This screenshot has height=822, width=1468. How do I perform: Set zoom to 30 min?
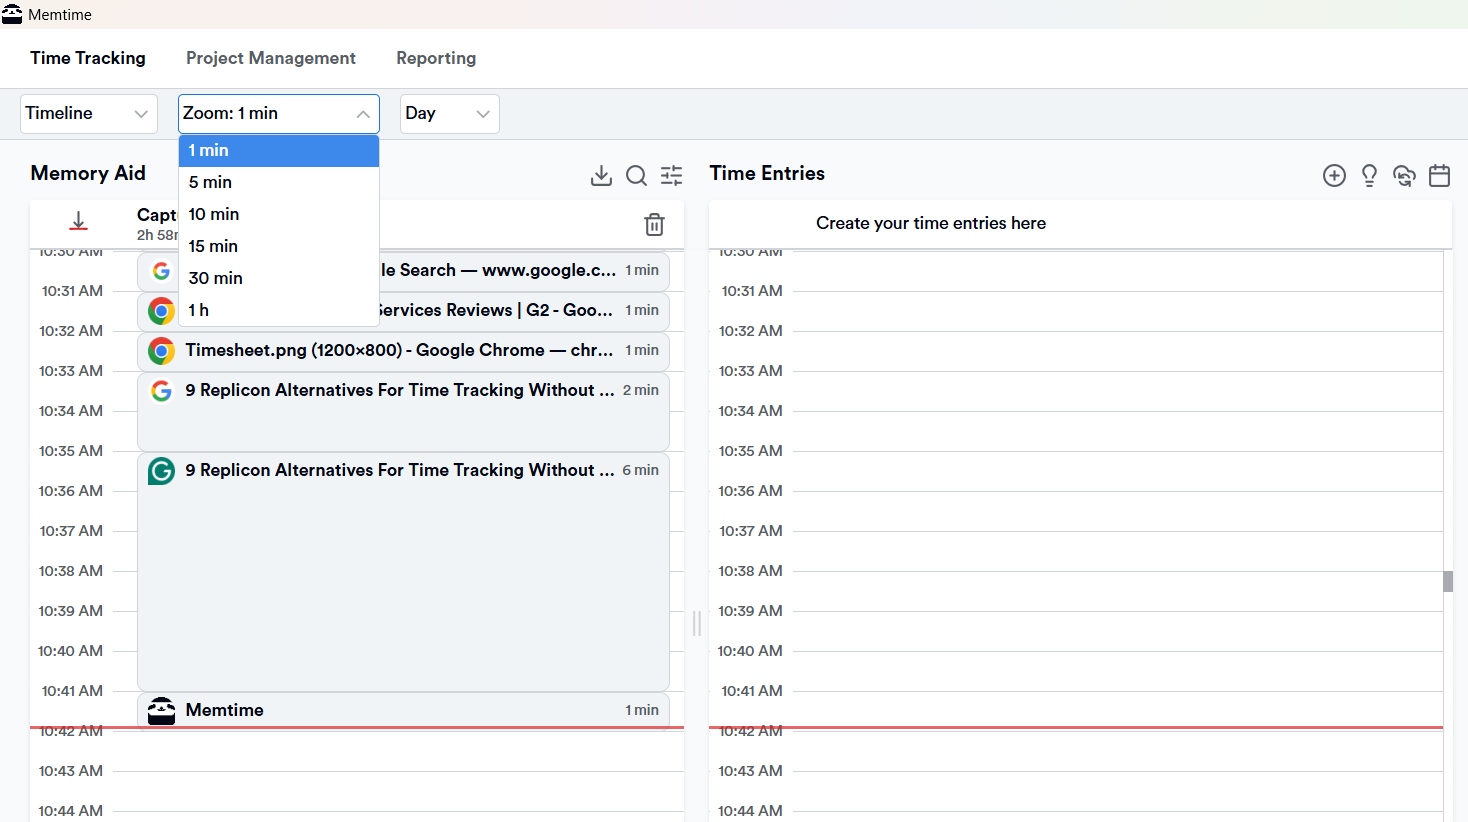point(279,278)
